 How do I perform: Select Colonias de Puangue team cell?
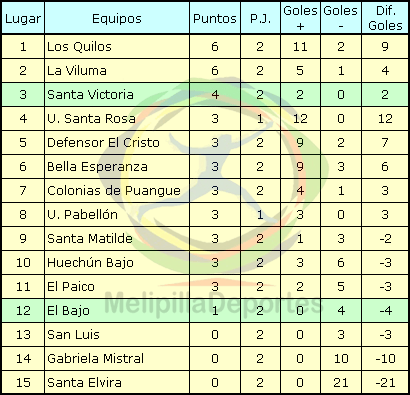[x=117, y=190]
